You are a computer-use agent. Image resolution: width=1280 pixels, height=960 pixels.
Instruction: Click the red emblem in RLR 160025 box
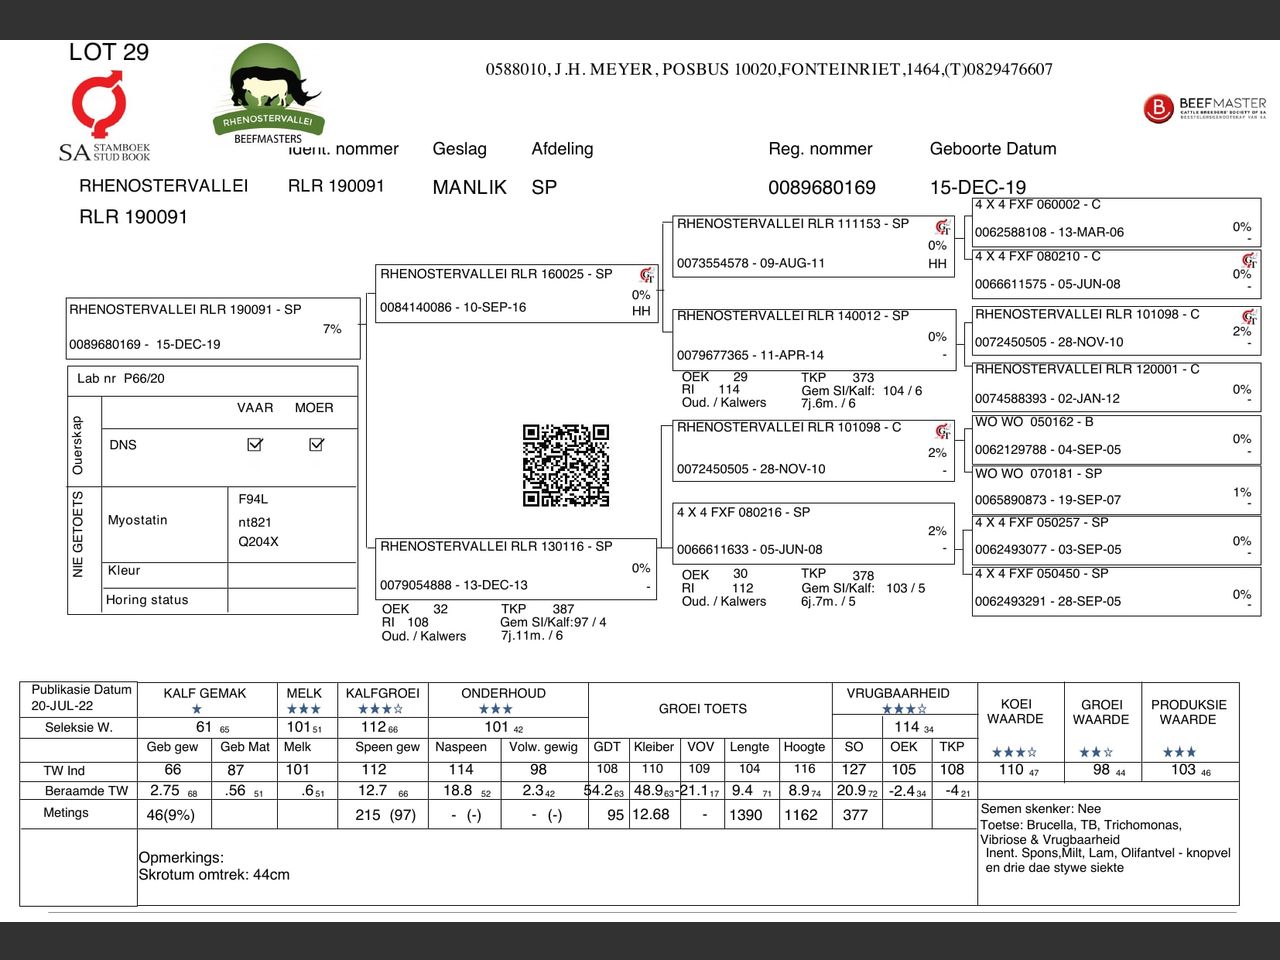[647, 275]
